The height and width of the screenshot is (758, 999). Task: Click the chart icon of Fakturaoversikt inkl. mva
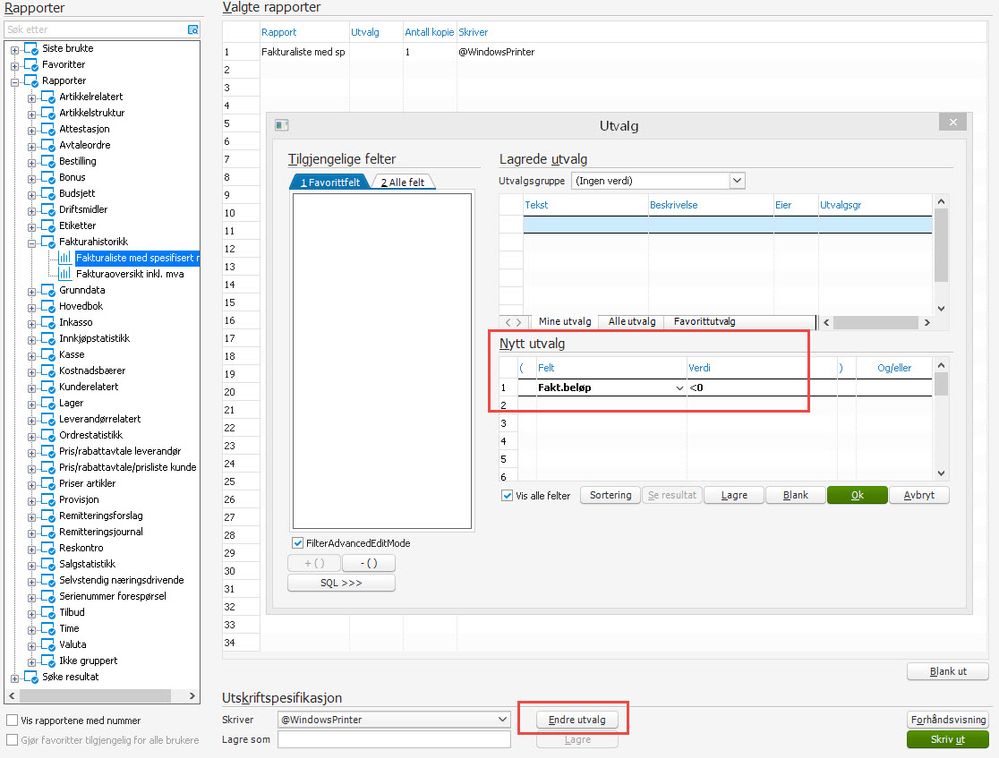[64, 274]
